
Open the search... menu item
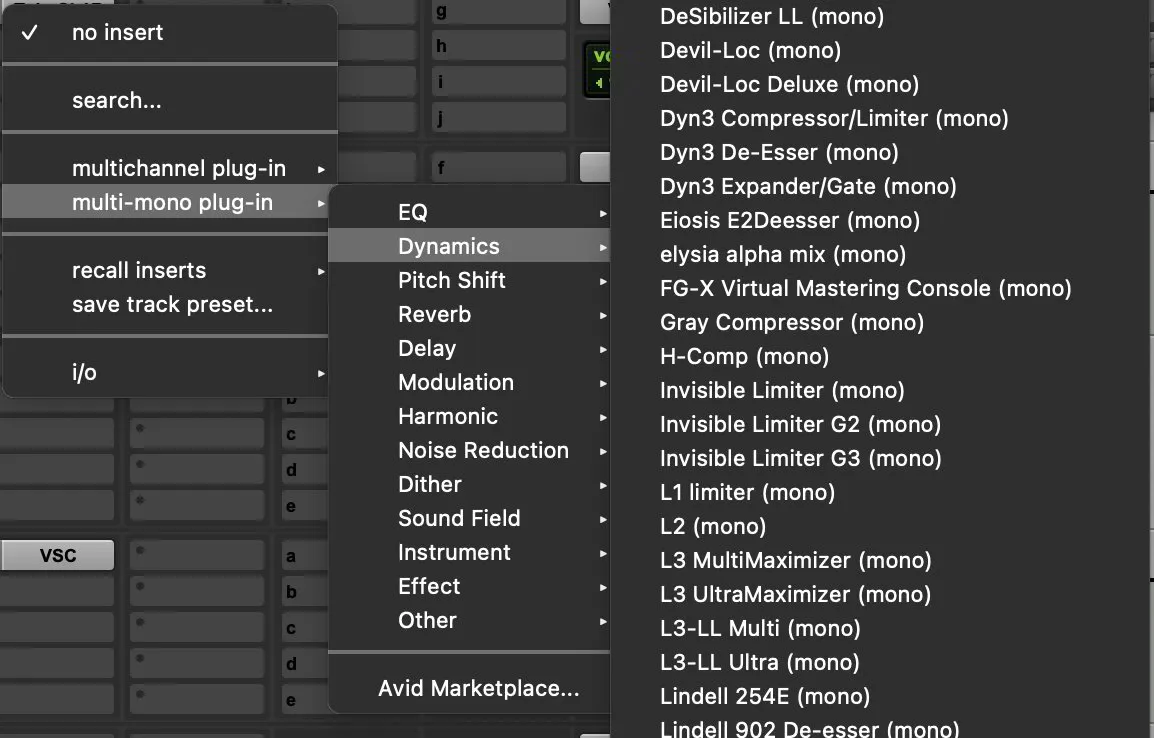pos(117,99)
